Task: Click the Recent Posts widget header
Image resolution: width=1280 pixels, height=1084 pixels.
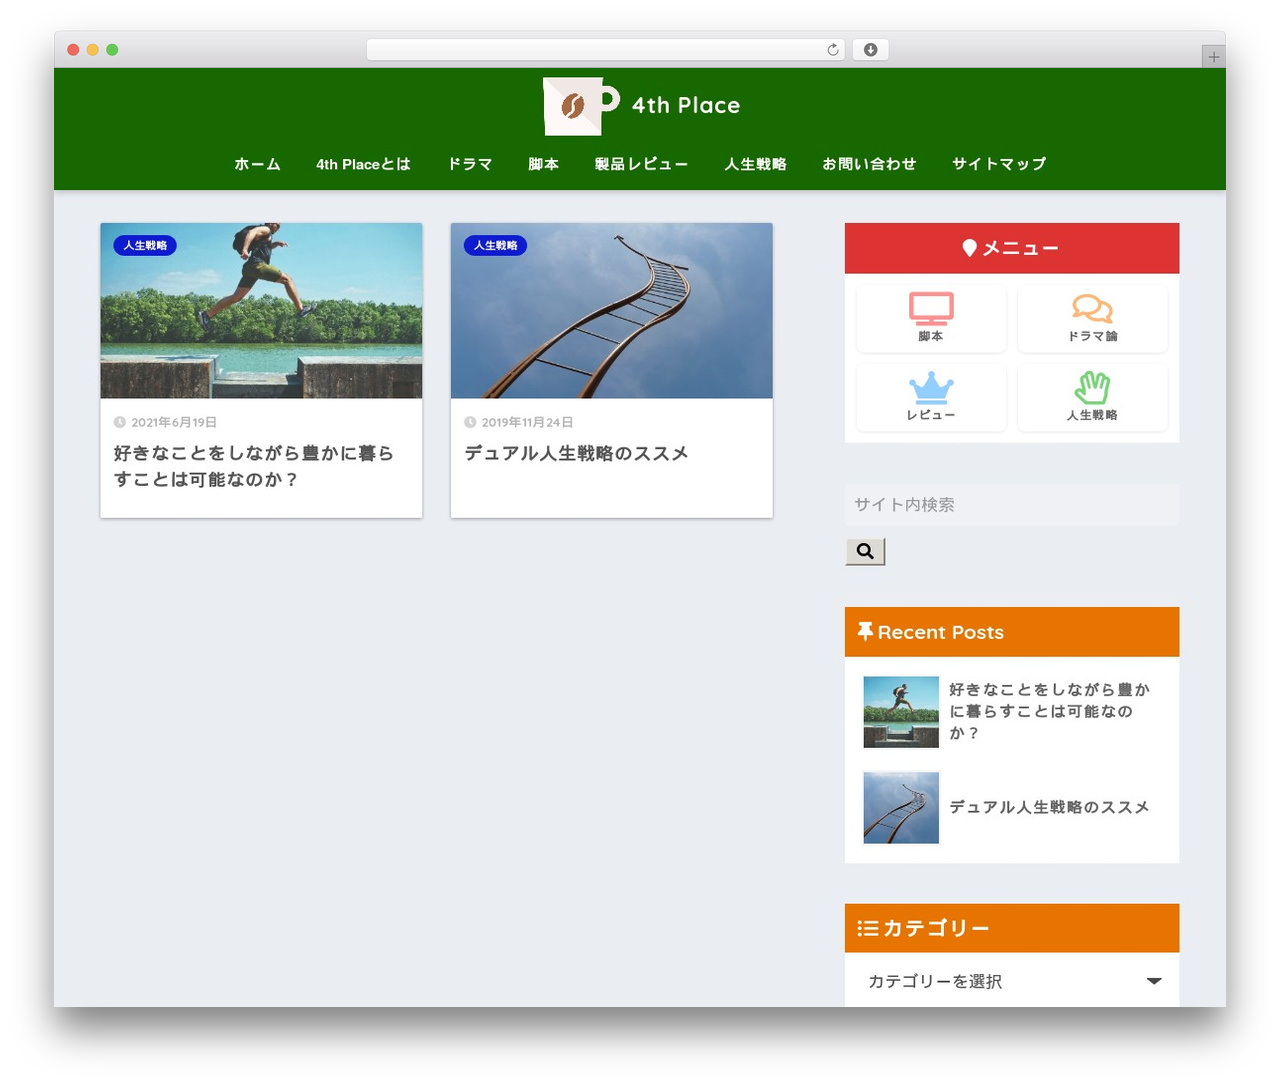Action: (1012, 632)
